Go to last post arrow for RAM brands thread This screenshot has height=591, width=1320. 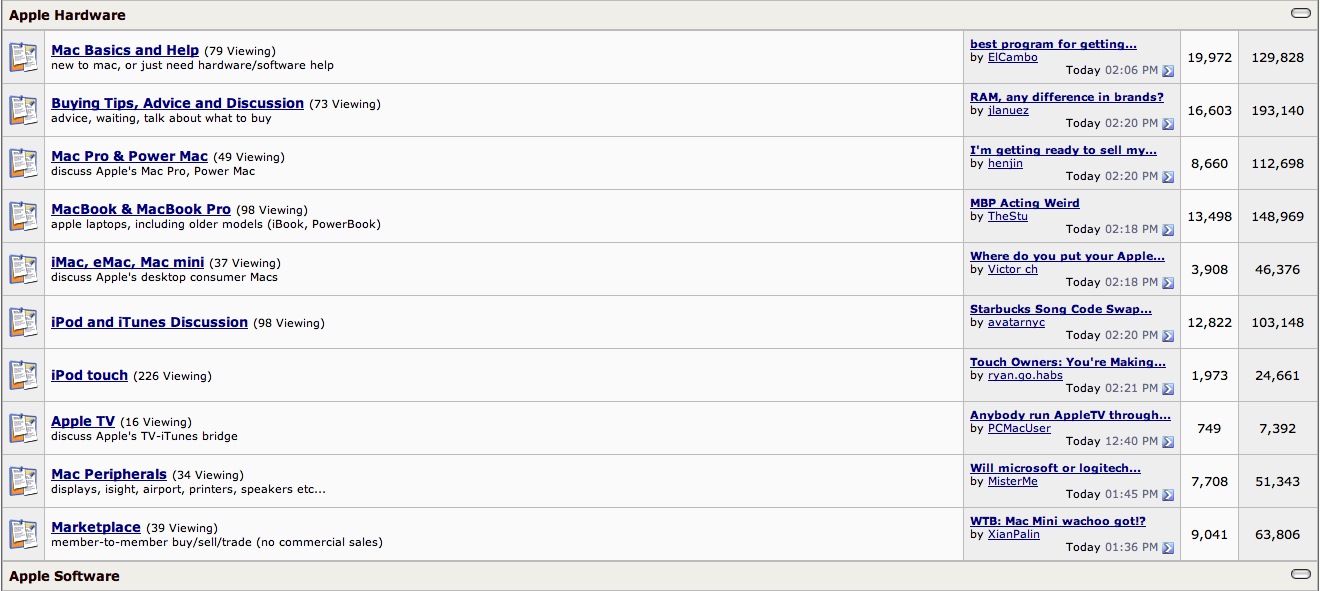pyautogui.click(x=1168, y=124)
